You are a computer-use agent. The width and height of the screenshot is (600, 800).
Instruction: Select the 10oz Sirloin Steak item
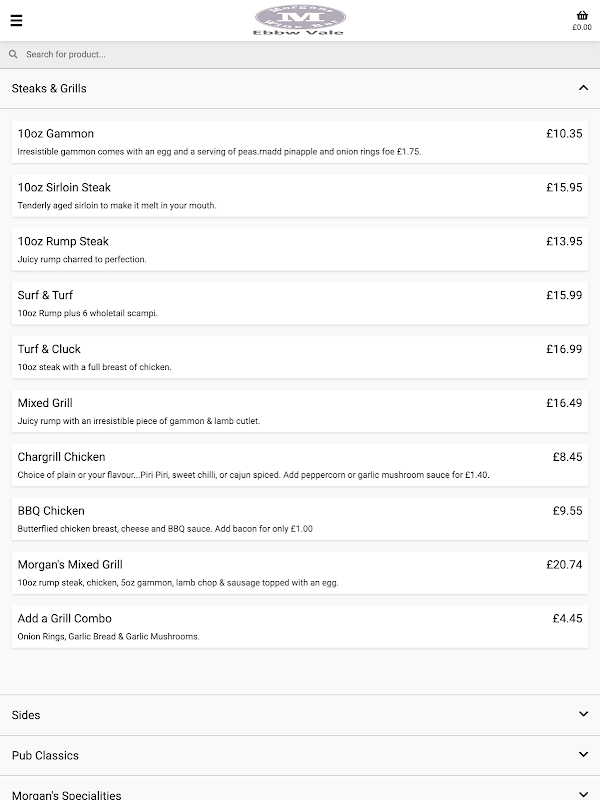(x=300, y=196)
